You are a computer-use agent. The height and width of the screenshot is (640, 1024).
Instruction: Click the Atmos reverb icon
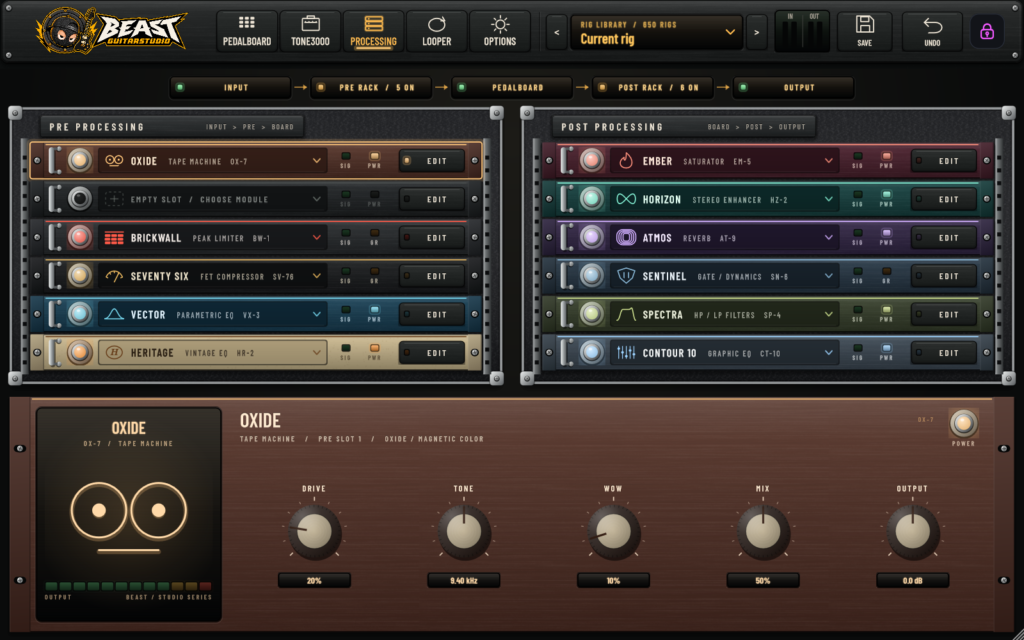point(626,238)
